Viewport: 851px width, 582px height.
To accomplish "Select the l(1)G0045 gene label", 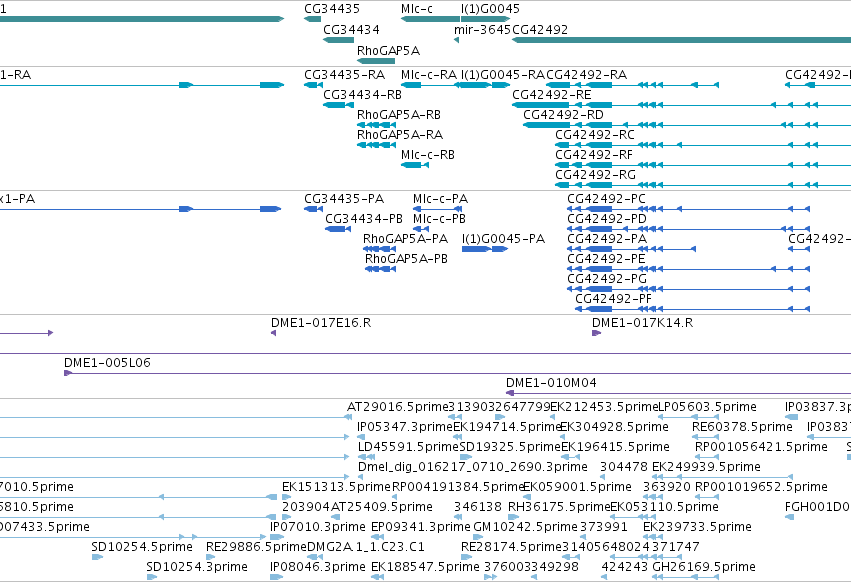I will click(x=490, y=9).
